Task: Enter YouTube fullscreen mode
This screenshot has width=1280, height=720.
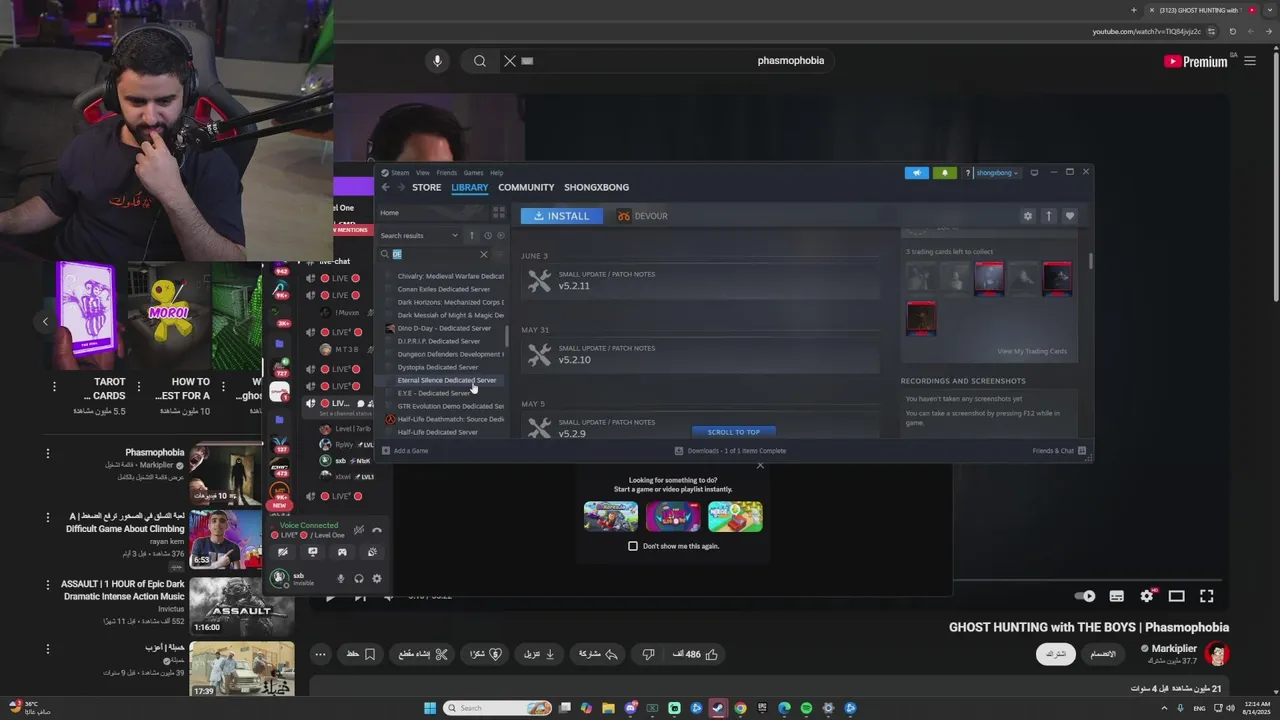Action: 1207,596
